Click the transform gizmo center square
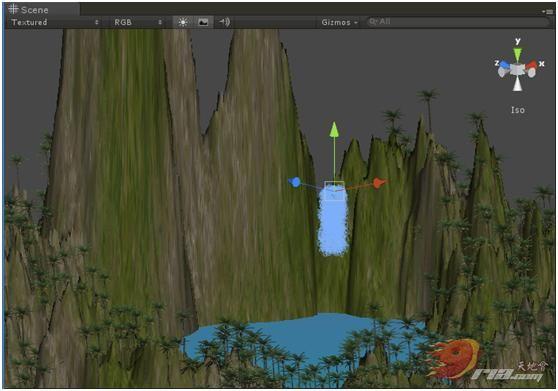This screenshot has width=558, height=391. point(334,191)
